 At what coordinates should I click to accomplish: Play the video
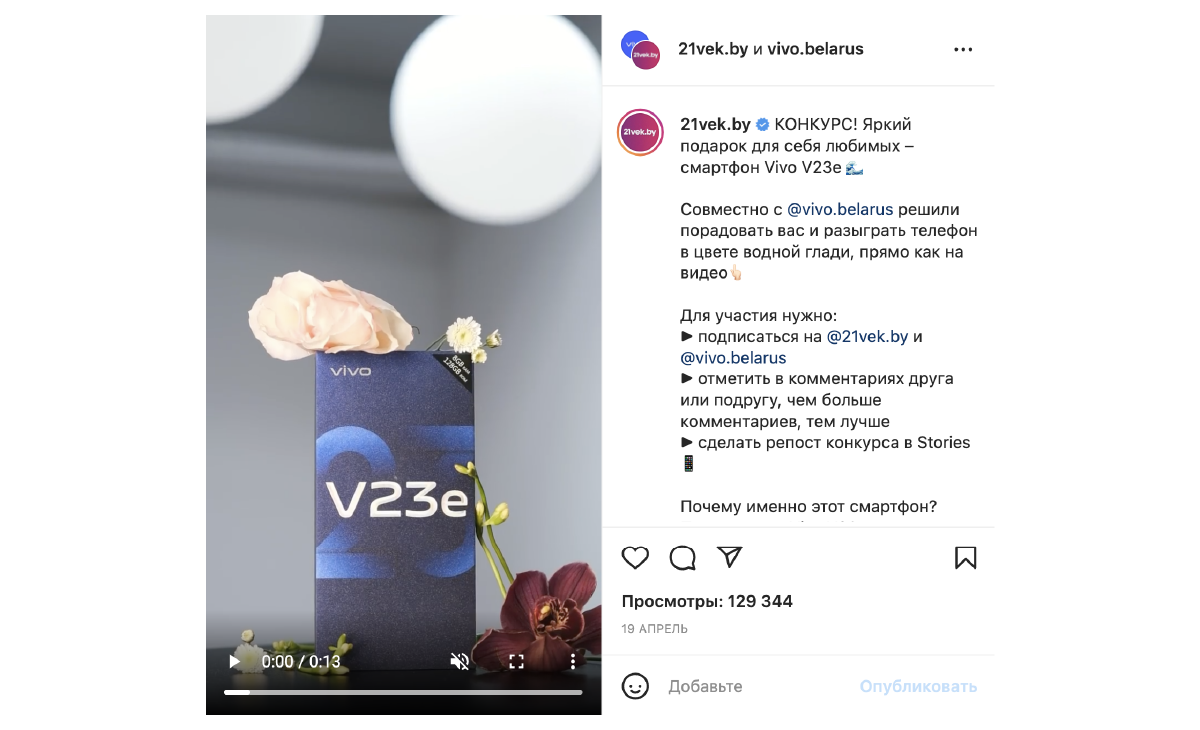235,661
